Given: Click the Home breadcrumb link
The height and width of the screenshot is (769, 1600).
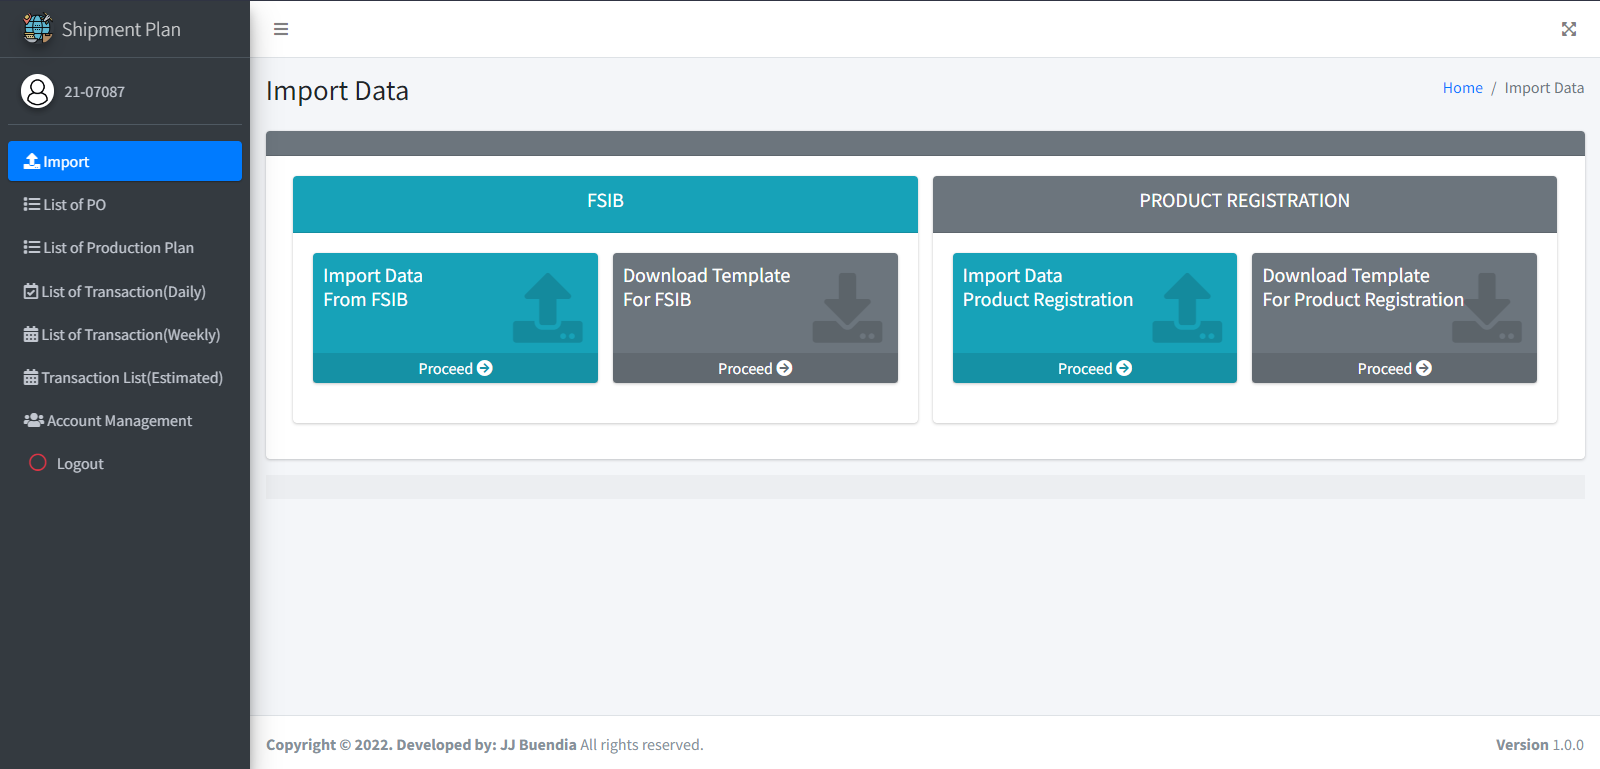Looking at the screenshot, I should point(1462,88).
